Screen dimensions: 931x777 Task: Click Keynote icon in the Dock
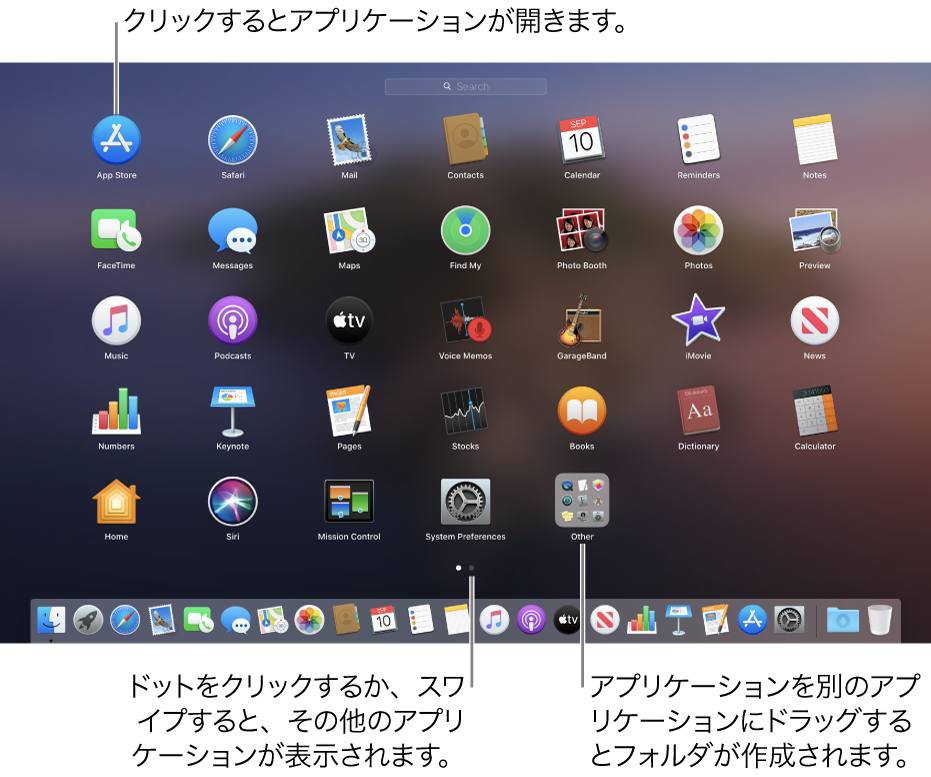coord(678,620)
